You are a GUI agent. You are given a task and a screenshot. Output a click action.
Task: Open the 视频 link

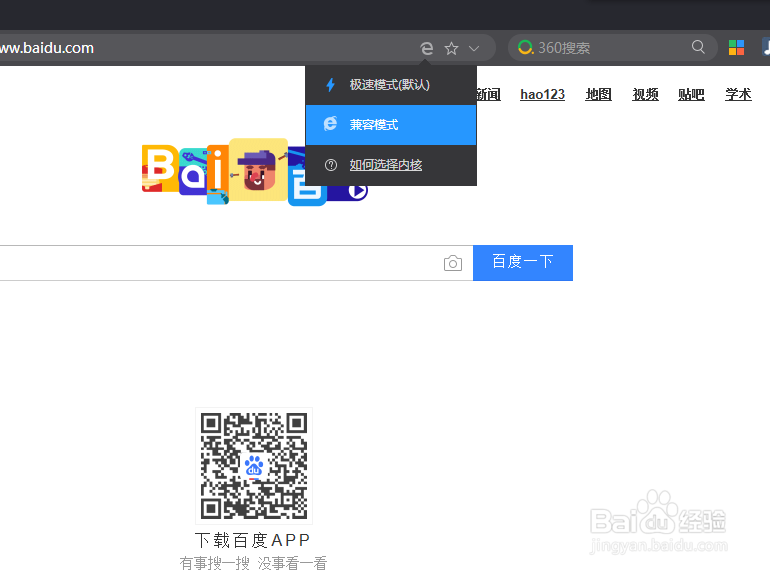pos(645,94)
